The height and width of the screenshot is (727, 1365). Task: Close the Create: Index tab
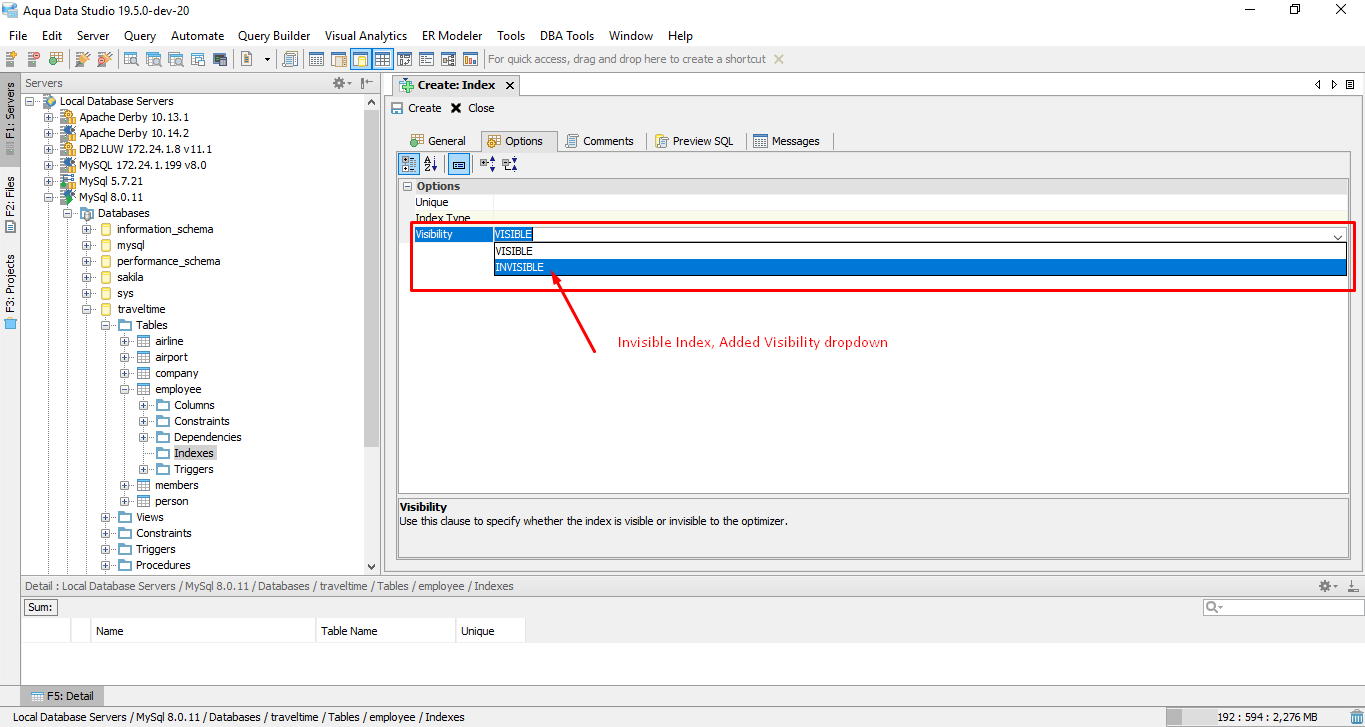510,86
